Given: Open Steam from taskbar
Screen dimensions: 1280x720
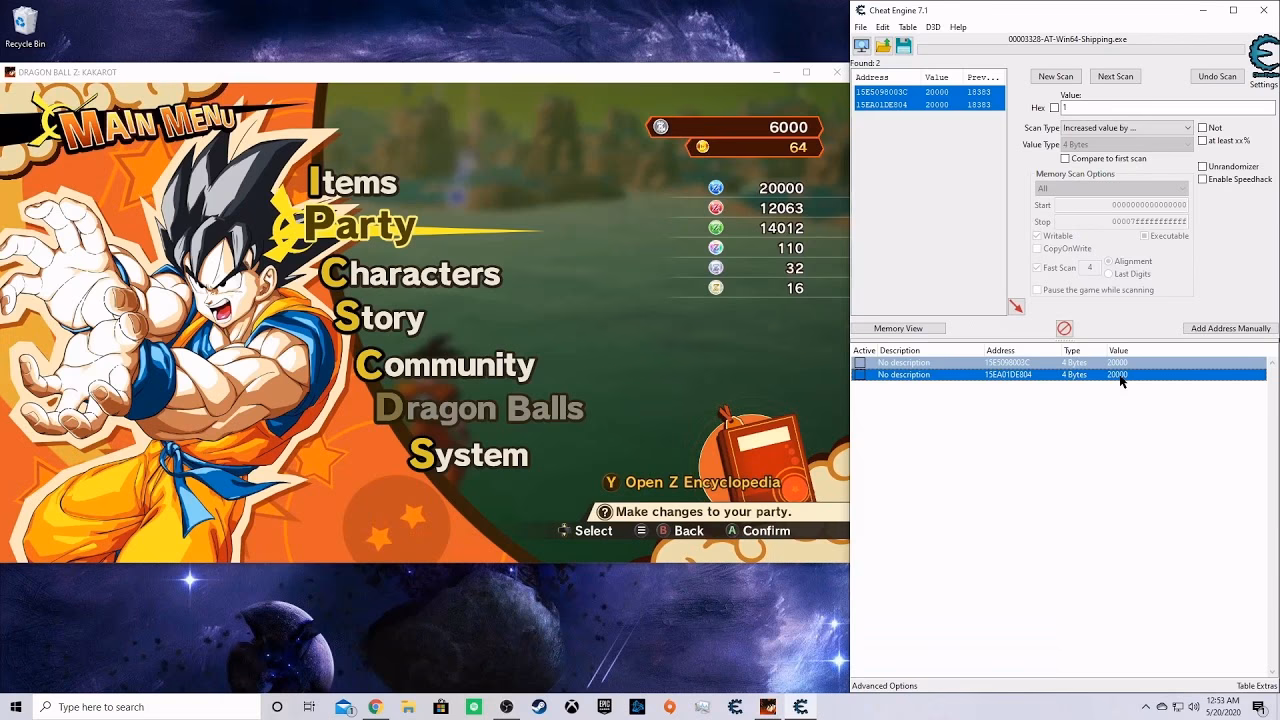Looking at the screenshot, I should point(539,707).
